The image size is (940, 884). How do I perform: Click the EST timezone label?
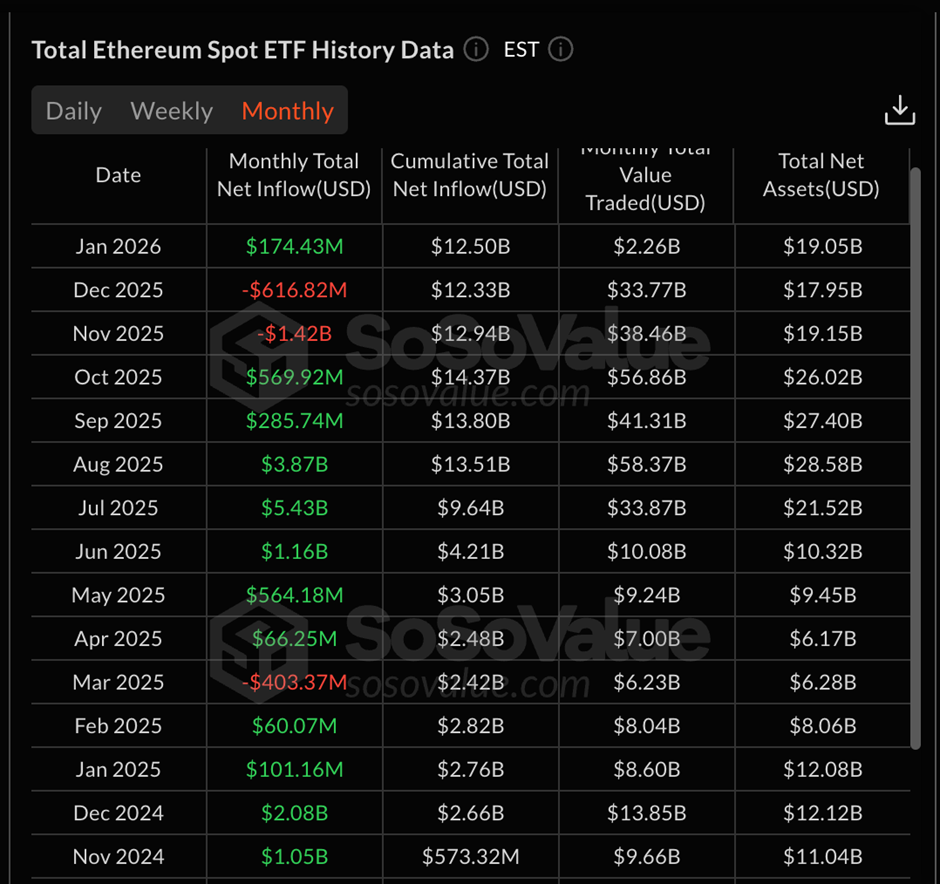pos(521,49)
